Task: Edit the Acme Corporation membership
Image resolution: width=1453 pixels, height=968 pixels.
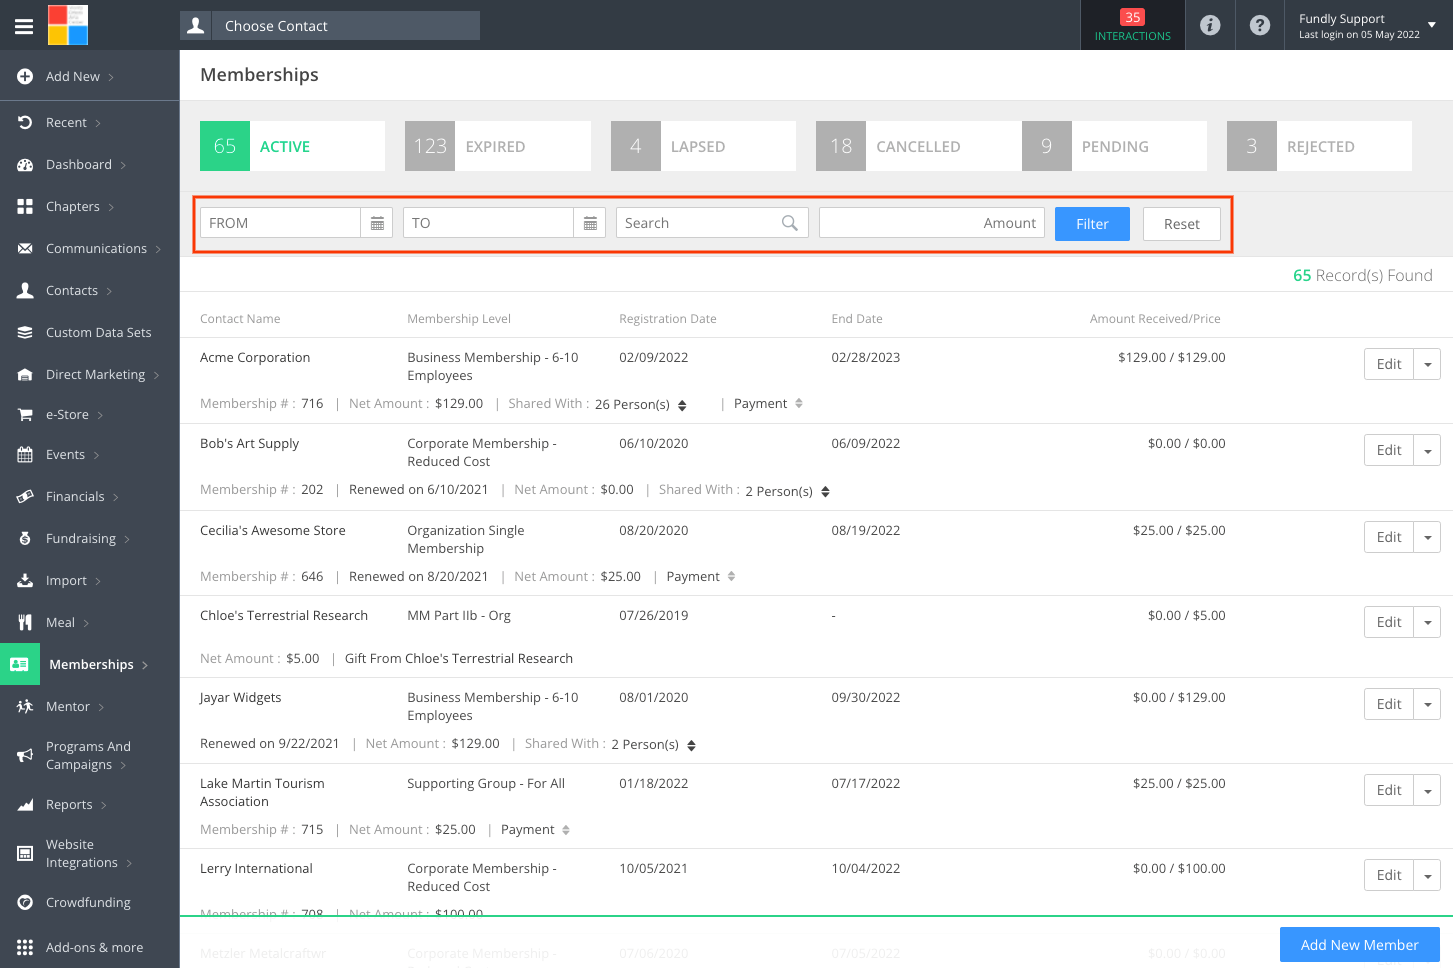Action: (1389, 364)
